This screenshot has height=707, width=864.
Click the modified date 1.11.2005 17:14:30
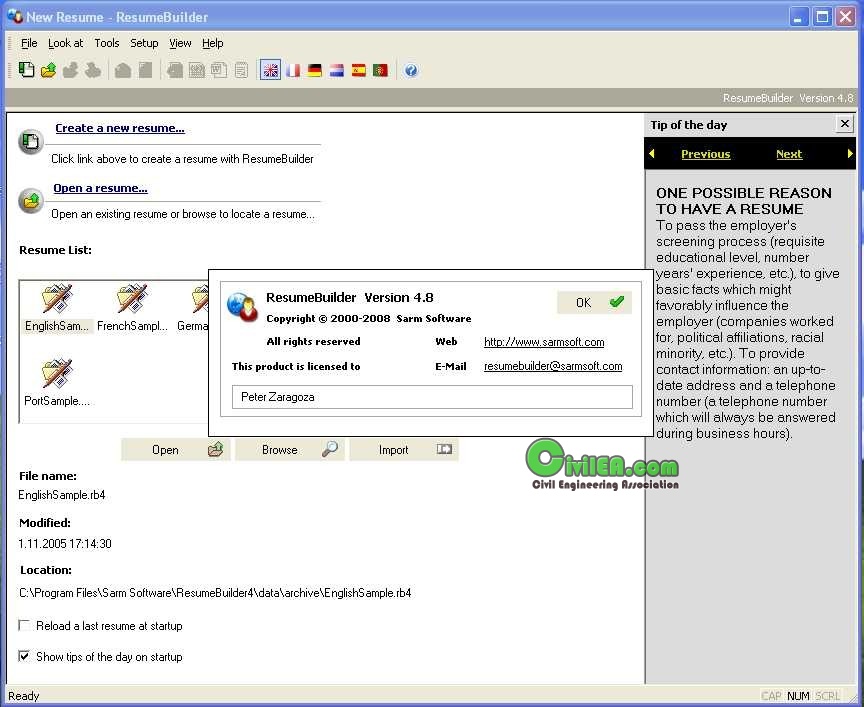pyautogui.click(x=64, y=543)
